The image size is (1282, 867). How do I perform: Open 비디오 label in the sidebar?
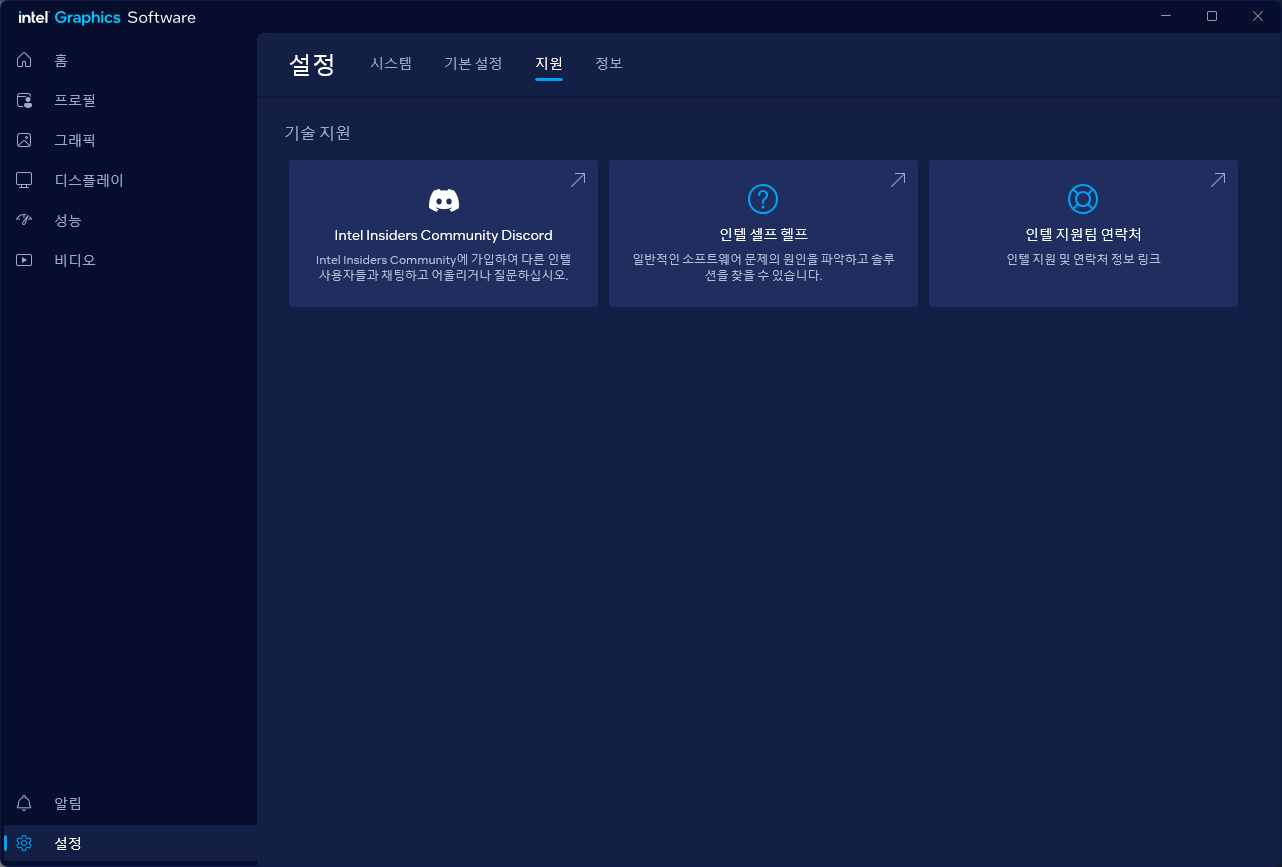click(x=75, y=260)
